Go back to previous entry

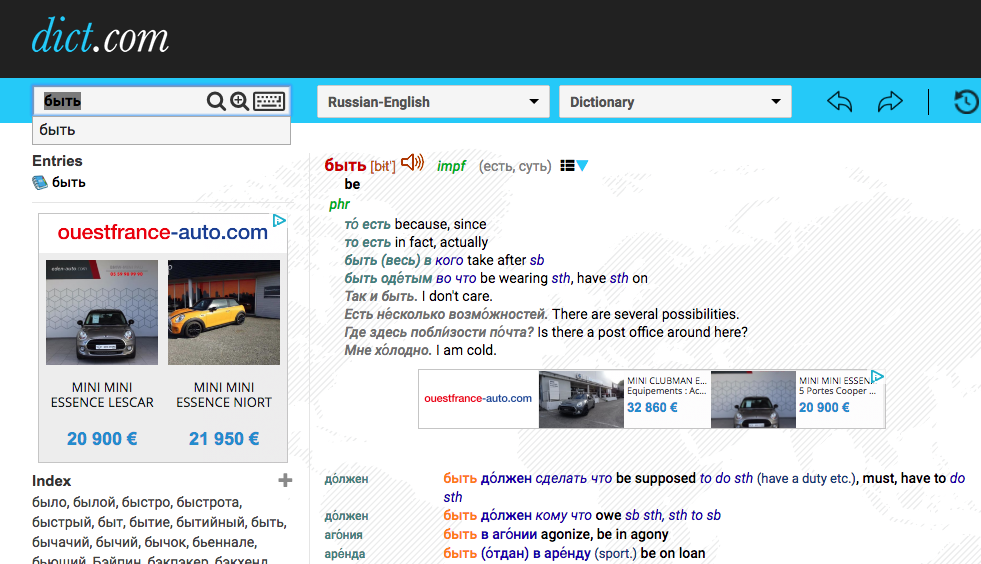pos(840,102)
